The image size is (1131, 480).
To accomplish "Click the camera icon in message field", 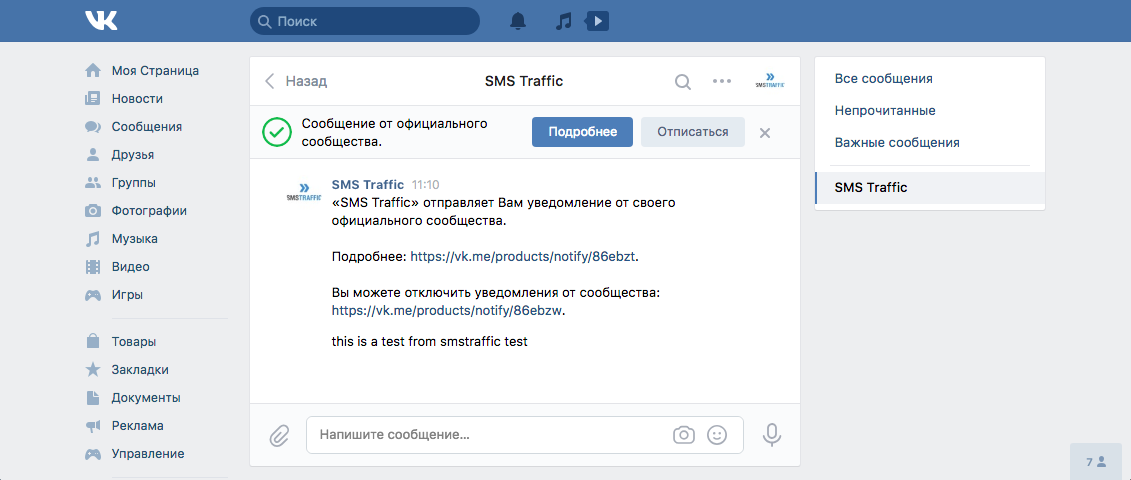I will (684, 435).
